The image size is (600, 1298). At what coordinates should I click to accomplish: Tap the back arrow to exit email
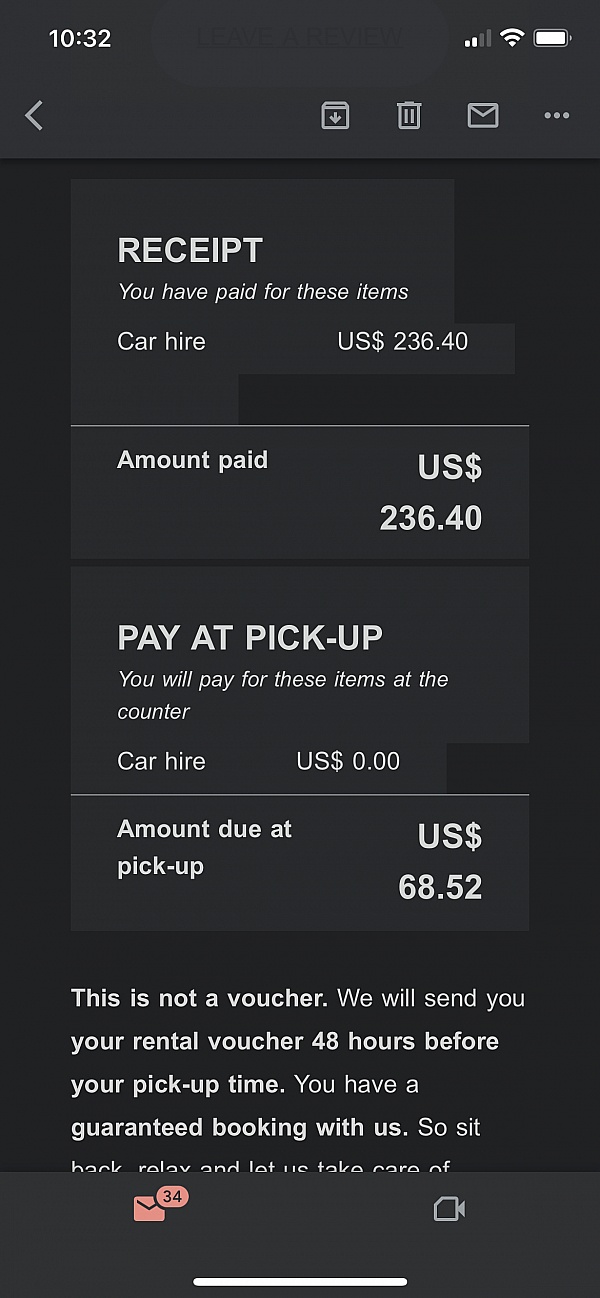(x=34, y=116)
